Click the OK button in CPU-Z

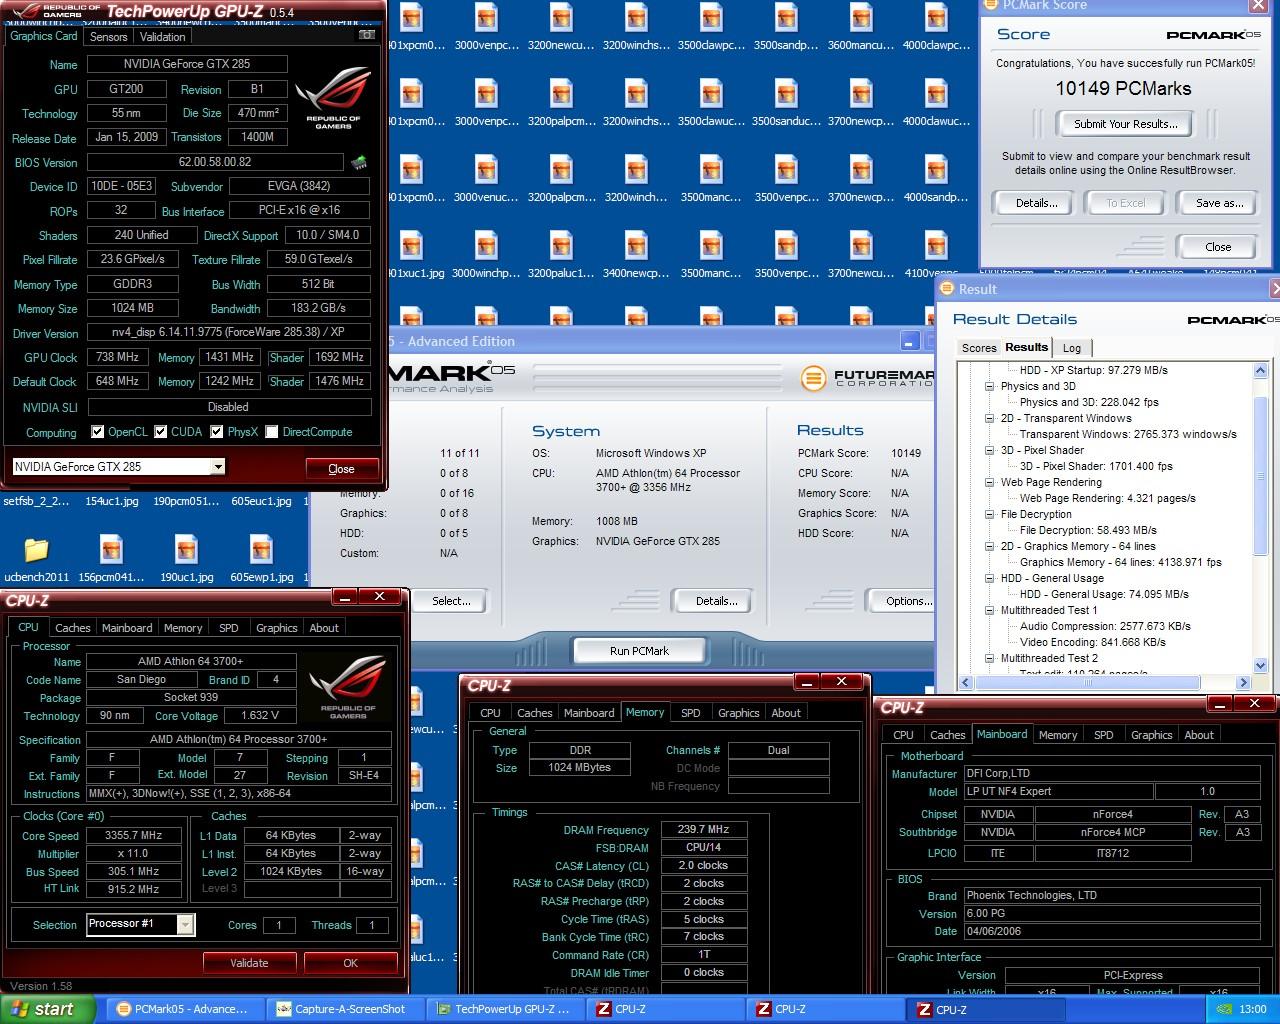click(x=350, y=963)
